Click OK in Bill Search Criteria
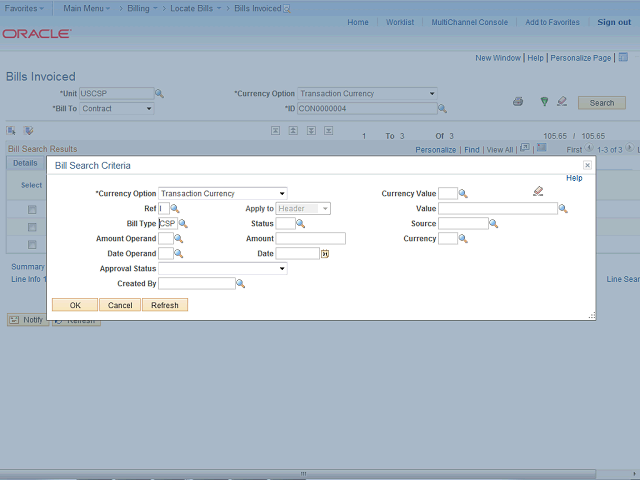Screen dimensions: 640x480 [x=75, y=305]
